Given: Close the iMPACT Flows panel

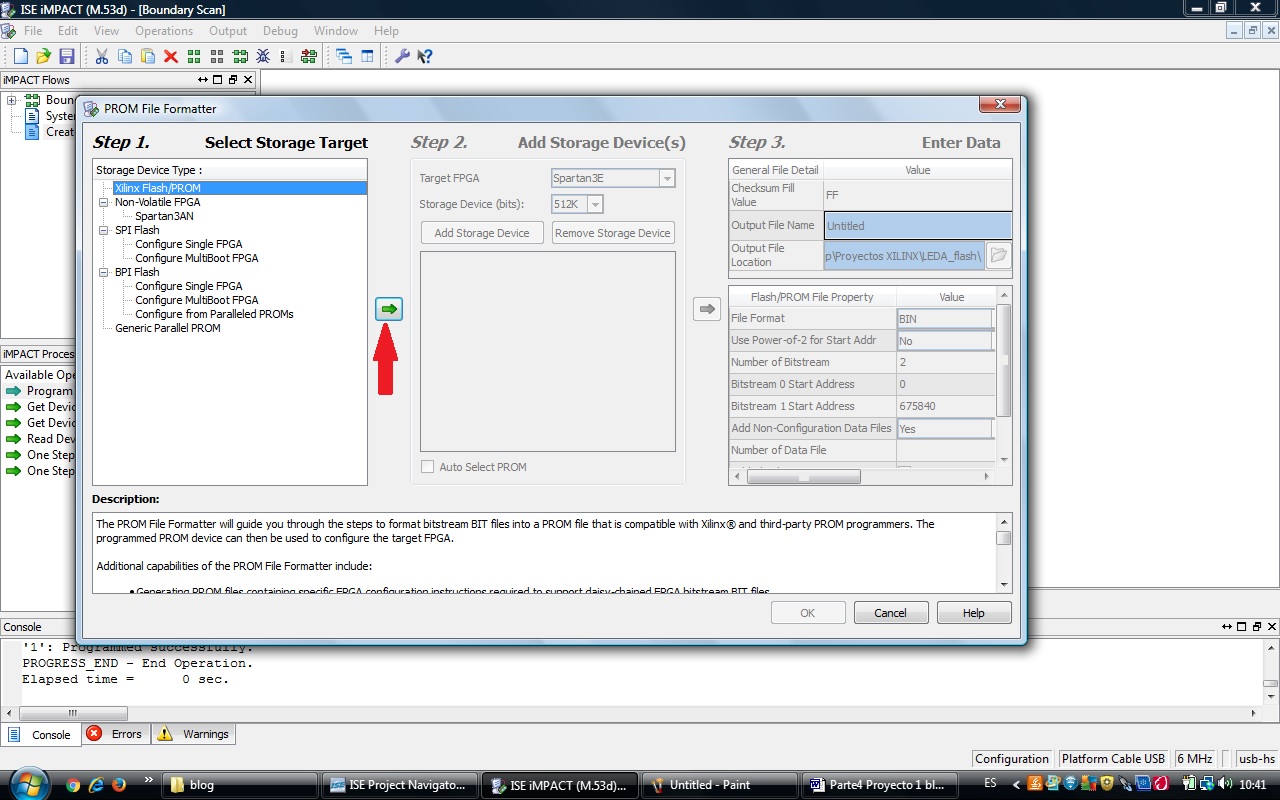Looking at the screenshot, I should click(248, 80).
